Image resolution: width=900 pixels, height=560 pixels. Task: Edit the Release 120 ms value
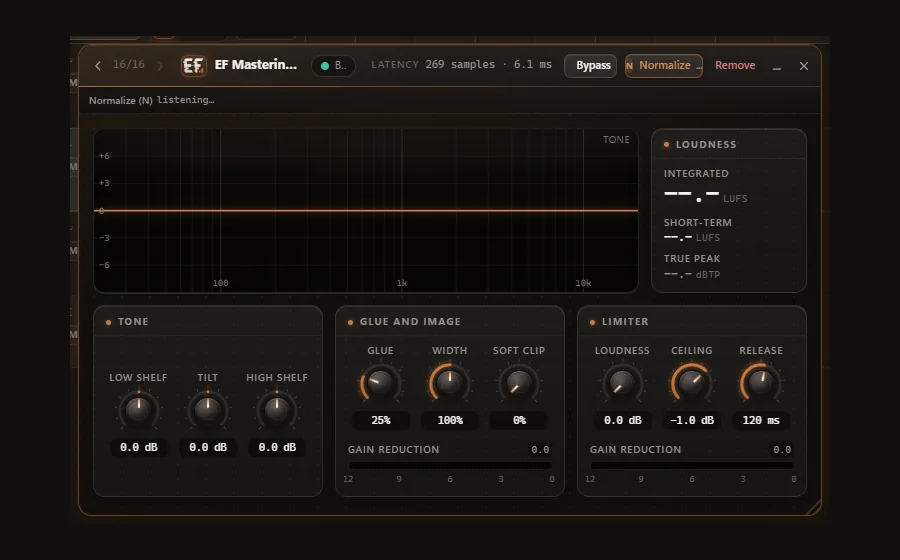(x=761, y=420)
